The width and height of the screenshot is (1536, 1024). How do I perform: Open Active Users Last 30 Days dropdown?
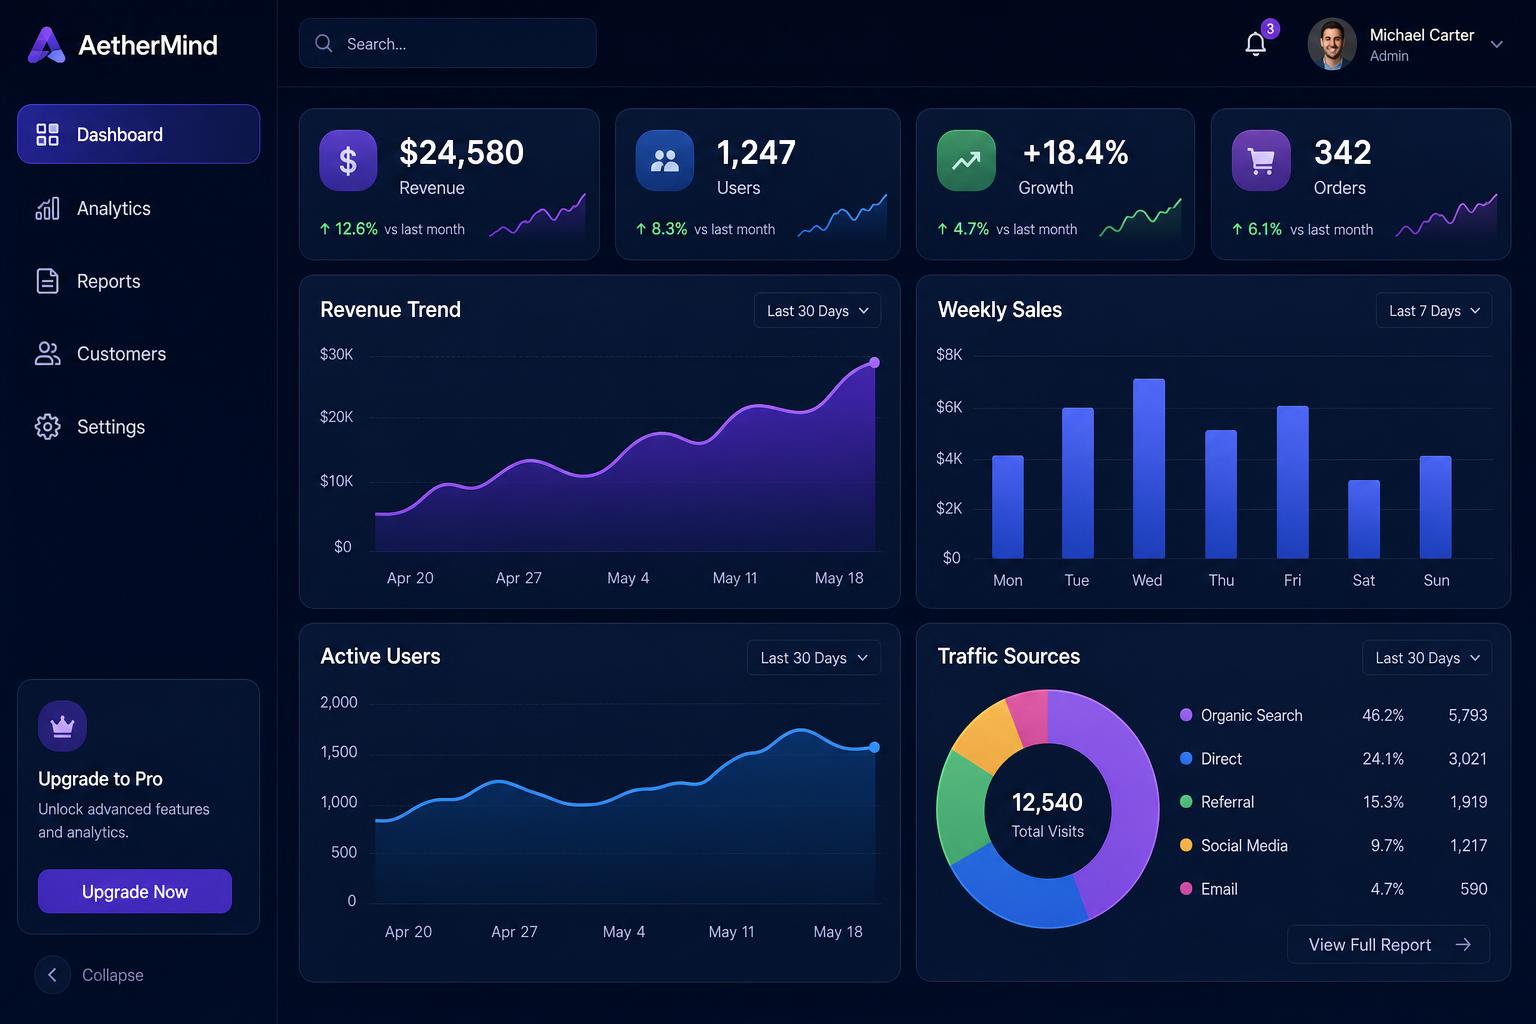coord(814,658)
